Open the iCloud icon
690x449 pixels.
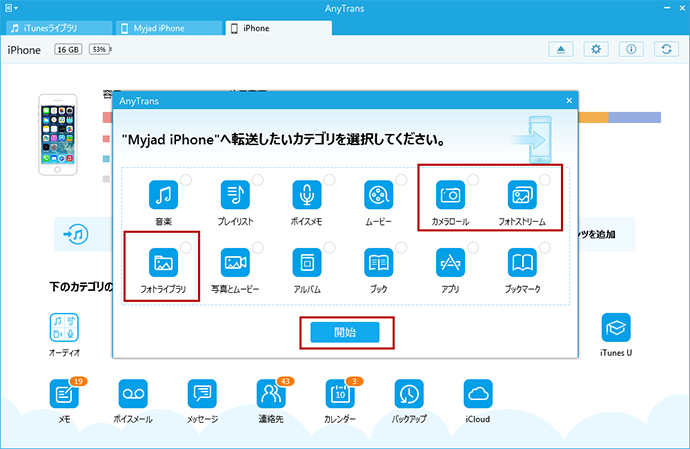pyautogui.click(x=478, y=394)
